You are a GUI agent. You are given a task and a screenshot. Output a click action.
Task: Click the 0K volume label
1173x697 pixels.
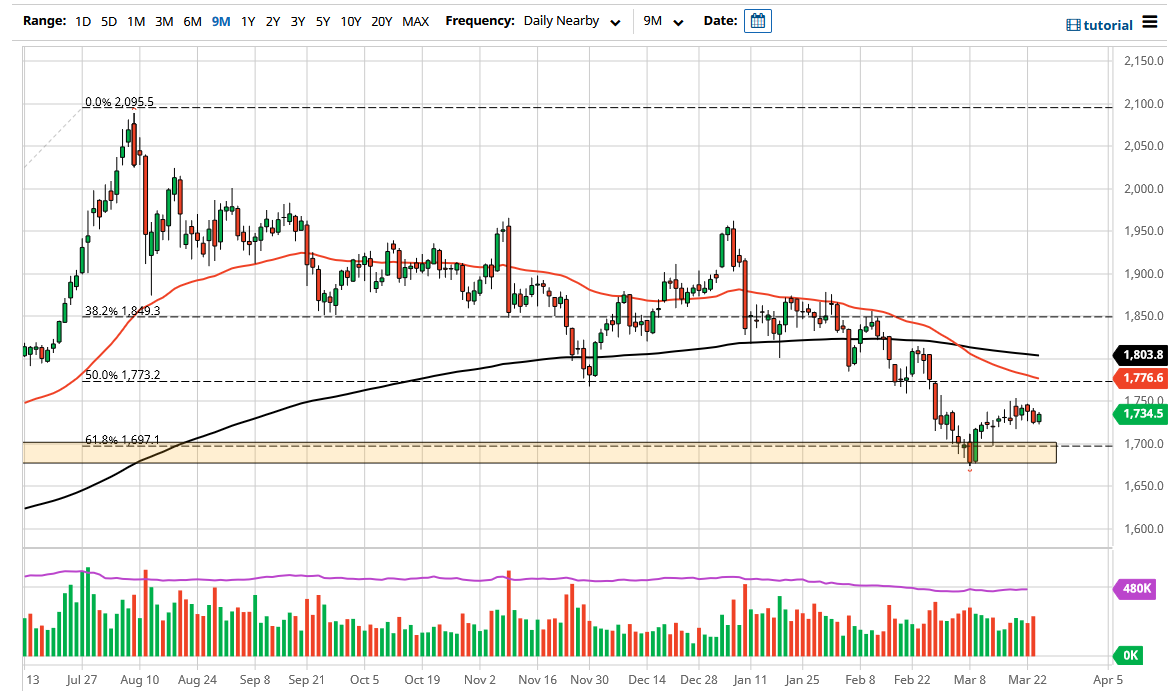click(x=1130, y=656)
